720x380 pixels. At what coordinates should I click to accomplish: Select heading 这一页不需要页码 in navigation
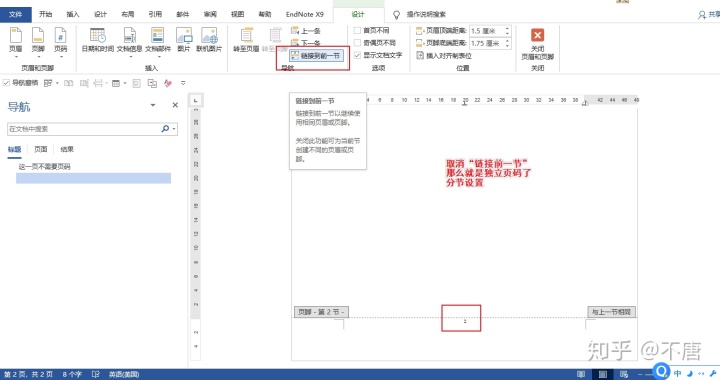[x=45, y=167]
